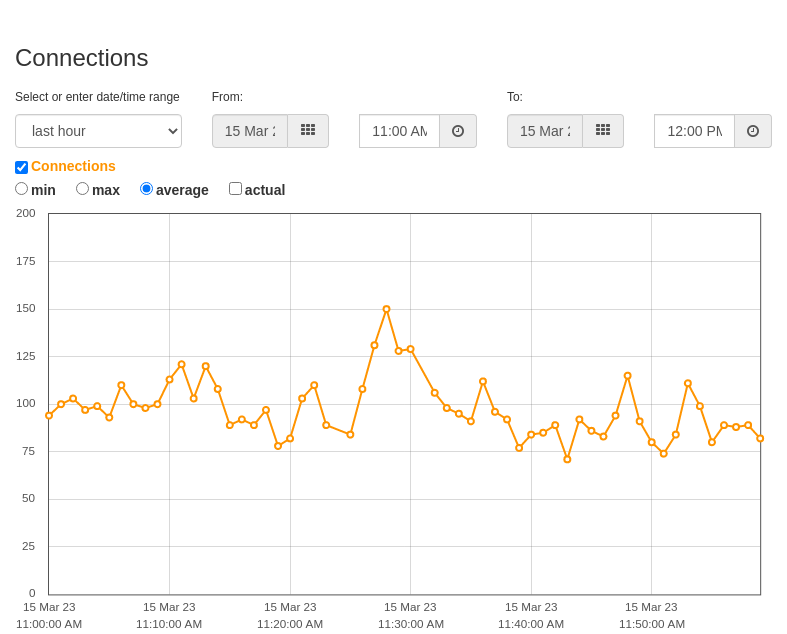Click the lowest data point after 11:40 AM

point(567,459)
